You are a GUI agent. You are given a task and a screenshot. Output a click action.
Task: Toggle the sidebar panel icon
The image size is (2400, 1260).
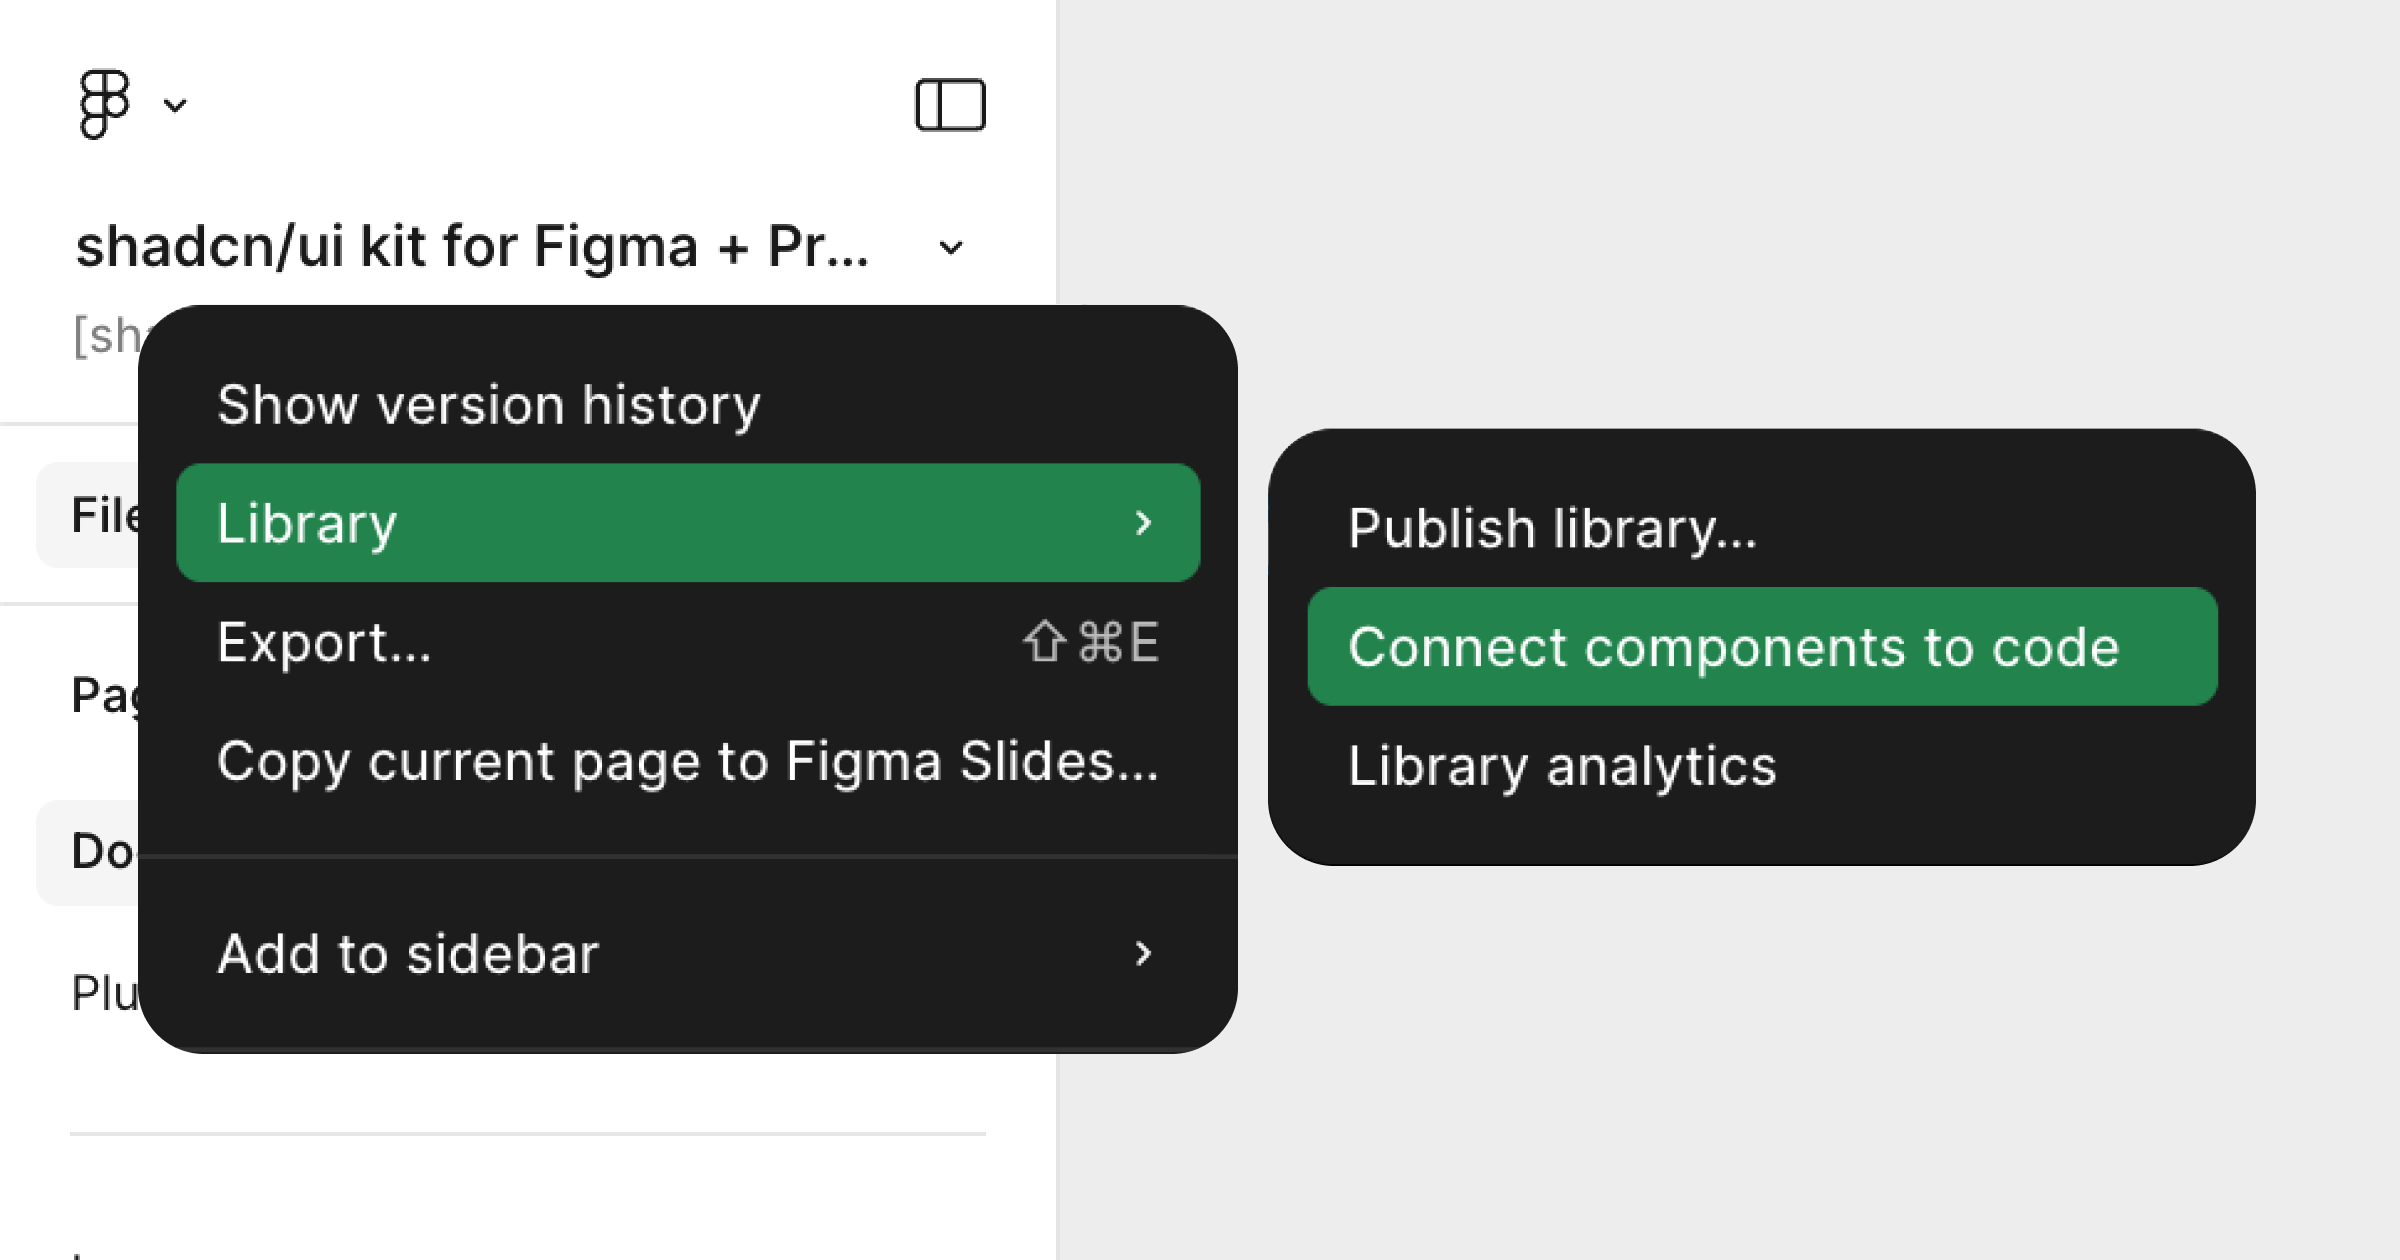click(x=950, y=103)
